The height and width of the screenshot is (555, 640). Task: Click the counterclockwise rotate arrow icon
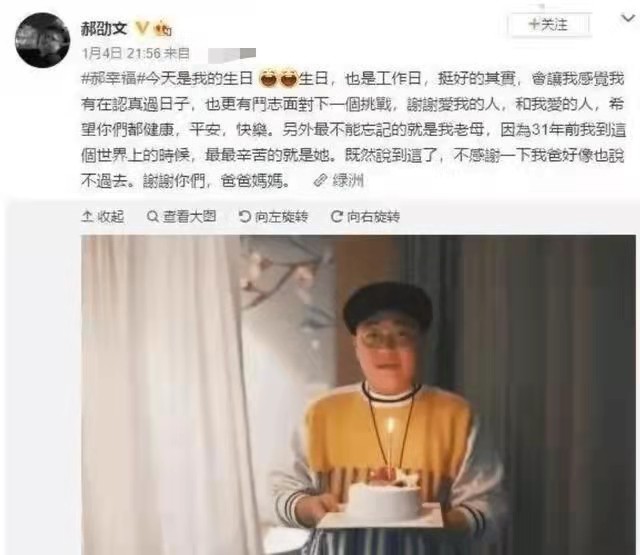(244, 216)
